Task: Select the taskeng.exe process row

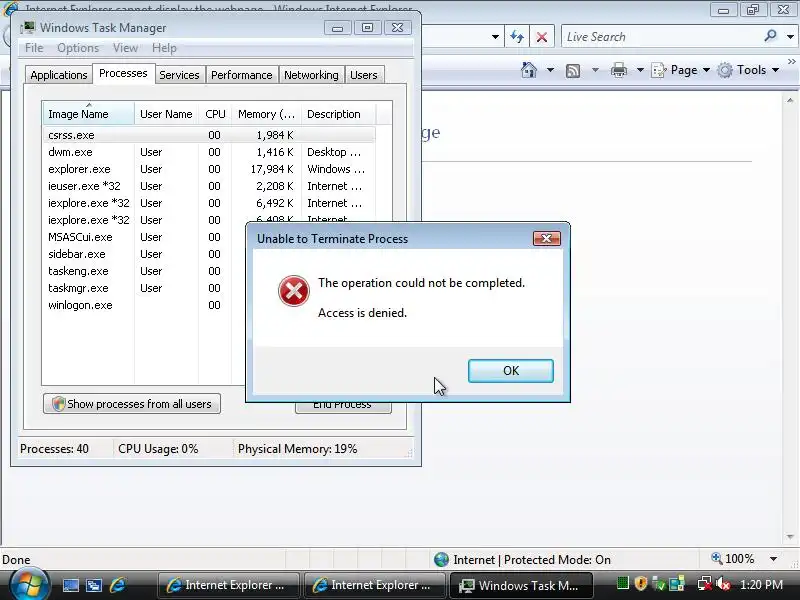Action: [144, 271]
